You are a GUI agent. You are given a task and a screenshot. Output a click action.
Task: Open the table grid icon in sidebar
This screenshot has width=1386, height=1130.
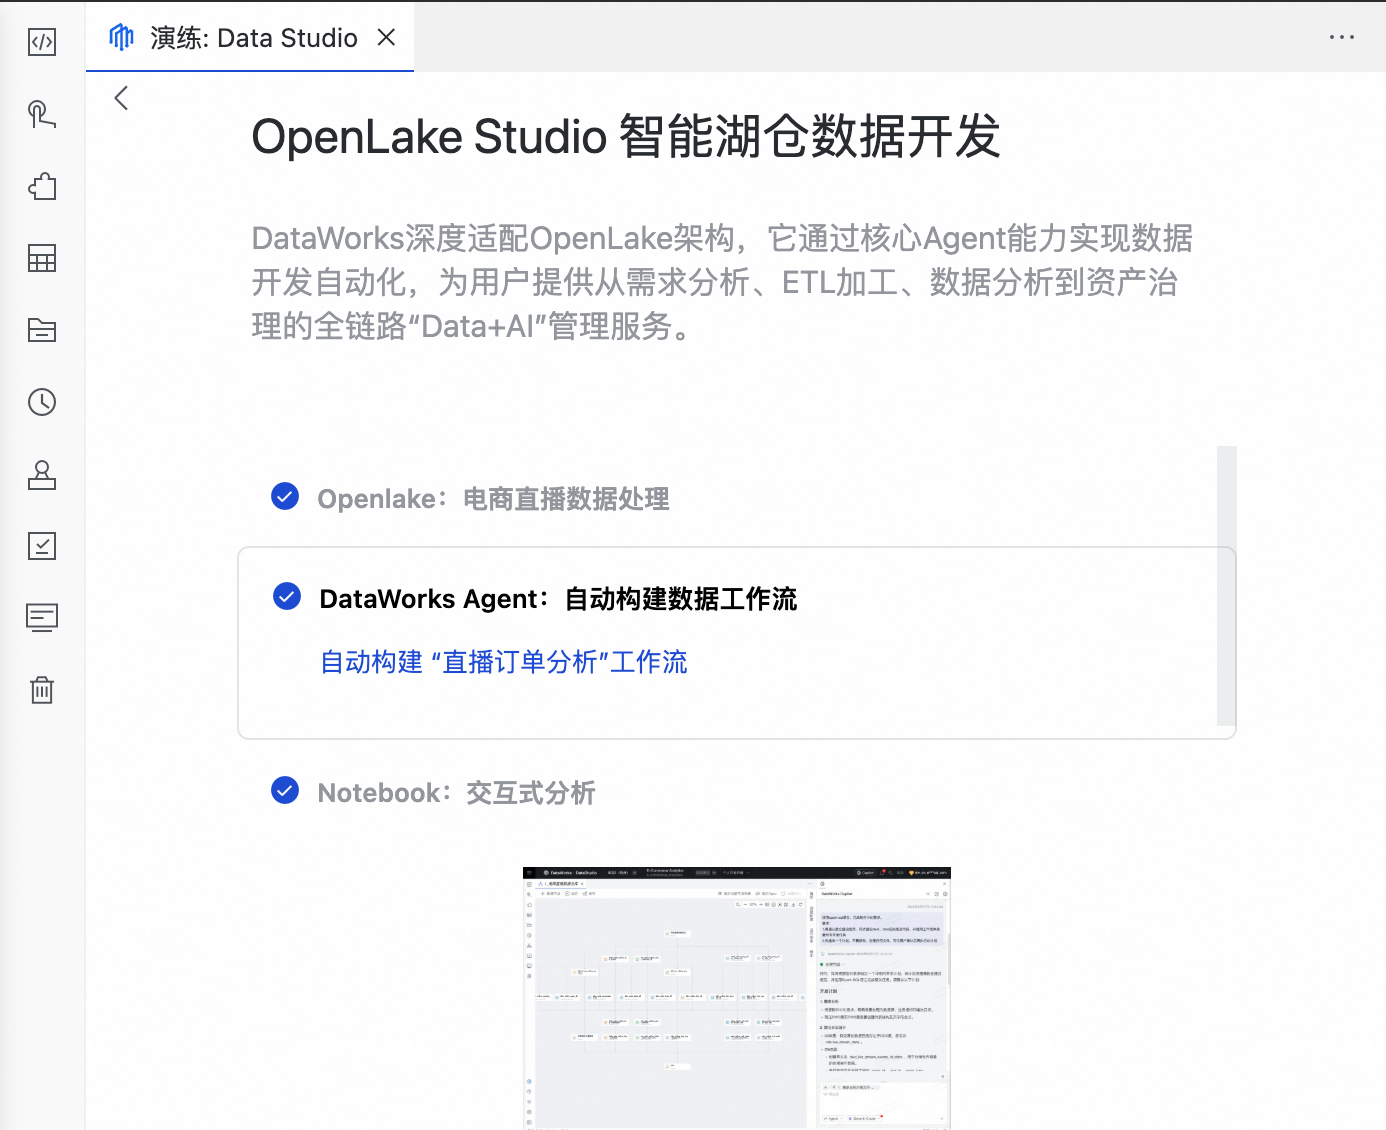coord(42,258)
